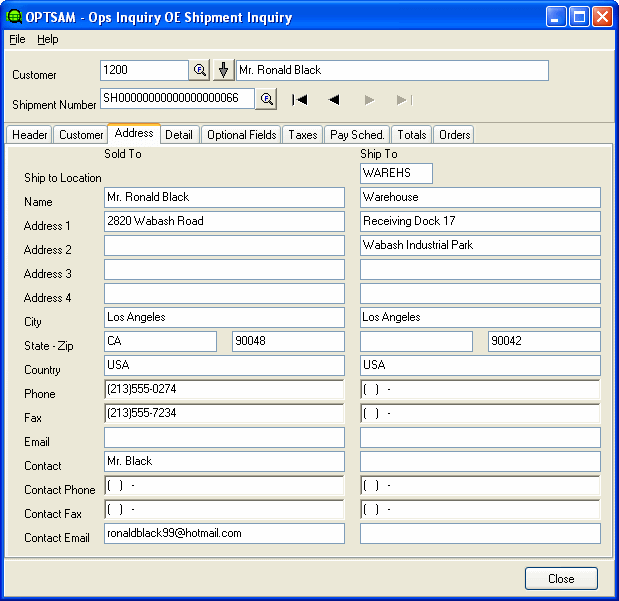619x601 pixels.
Task: Click the Shipment Number input field
Action: pyautogui.click(x=177, y=99)
